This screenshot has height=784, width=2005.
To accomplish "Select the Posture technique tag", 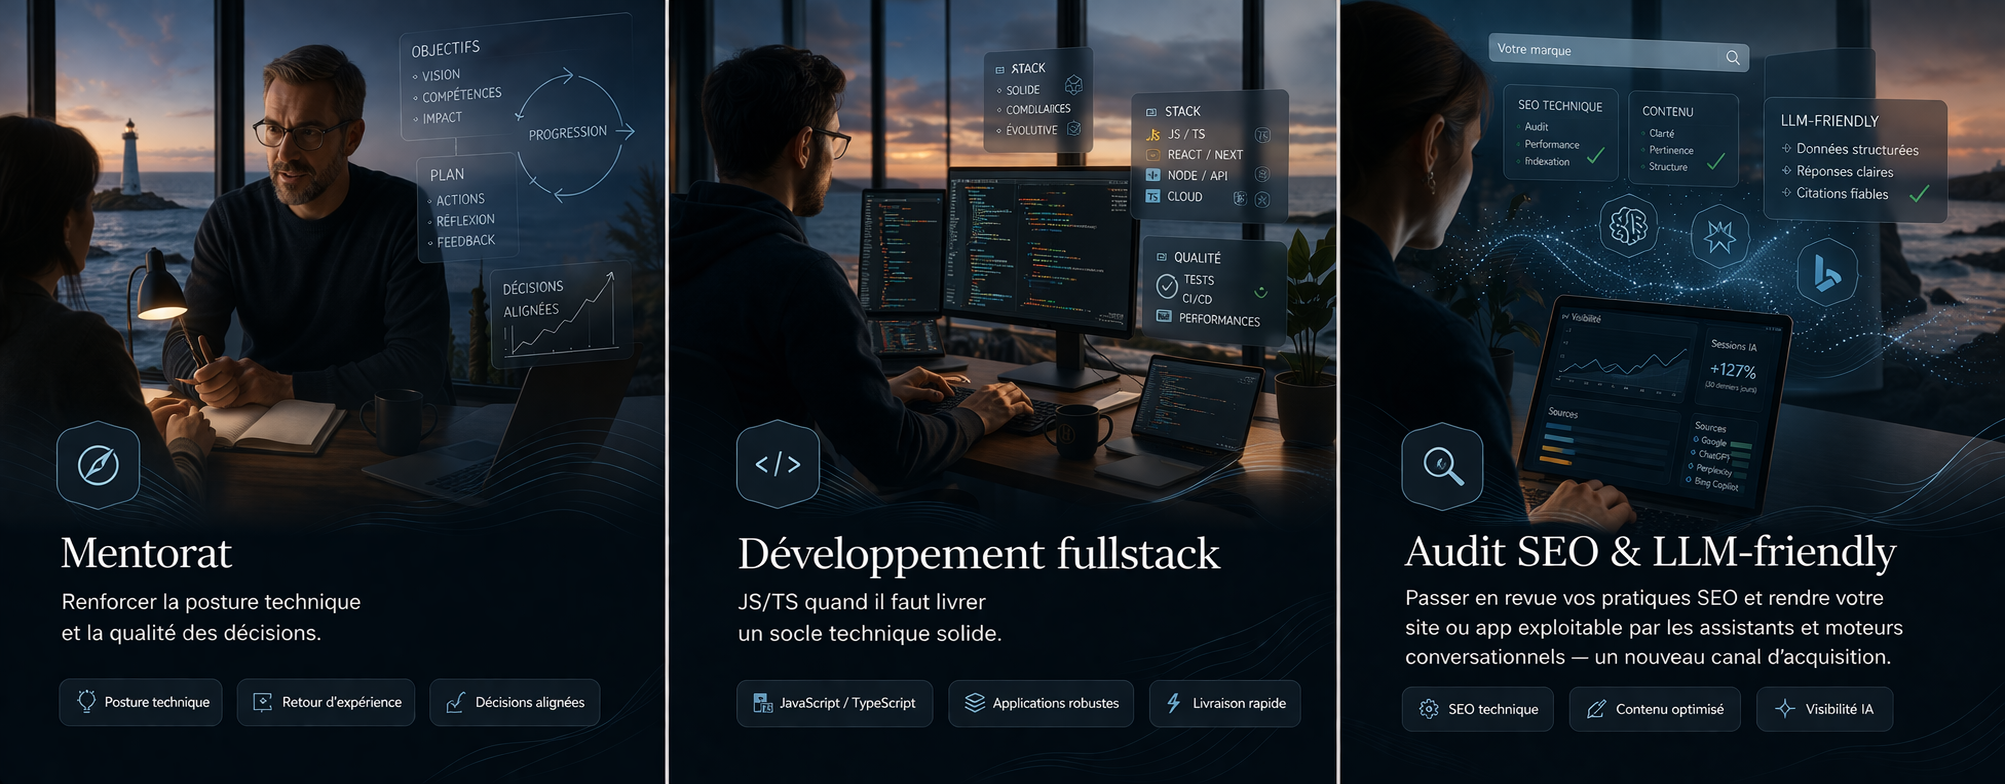I will click(x=141, y=702).
